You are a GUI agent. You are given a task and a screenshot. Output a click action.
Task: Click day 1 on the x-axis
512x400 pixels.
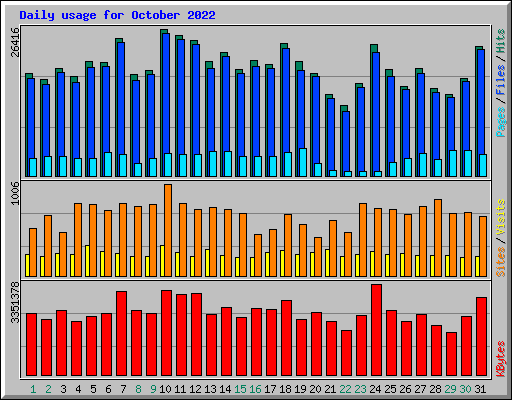(33, 389)
